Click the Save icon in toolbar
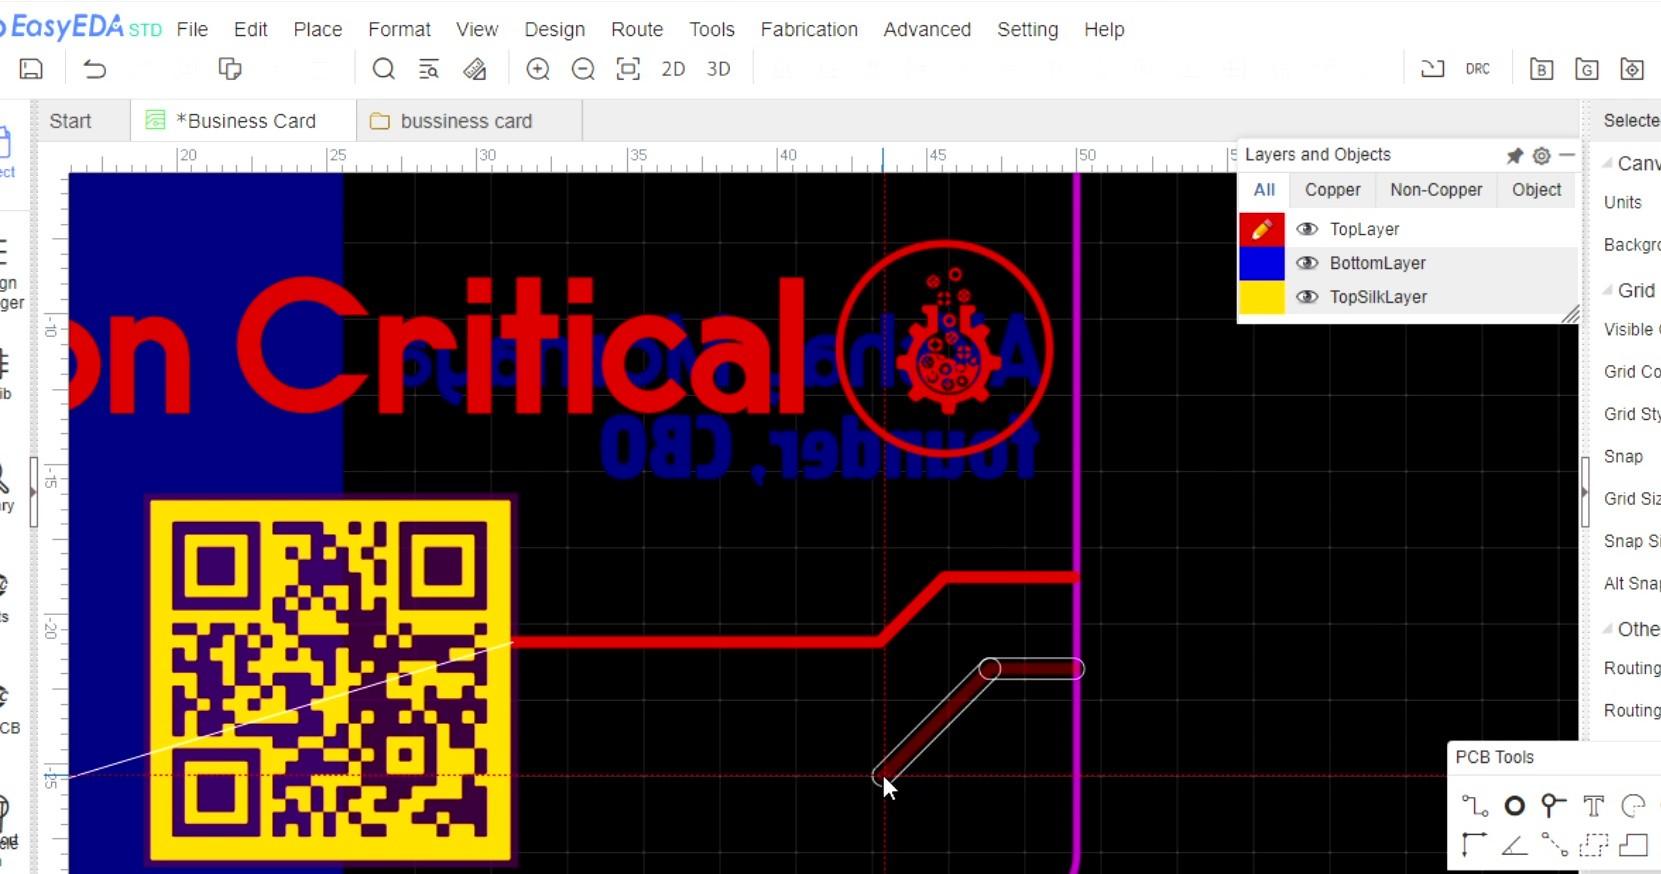The image size is (1661, 874). (31, 69)
